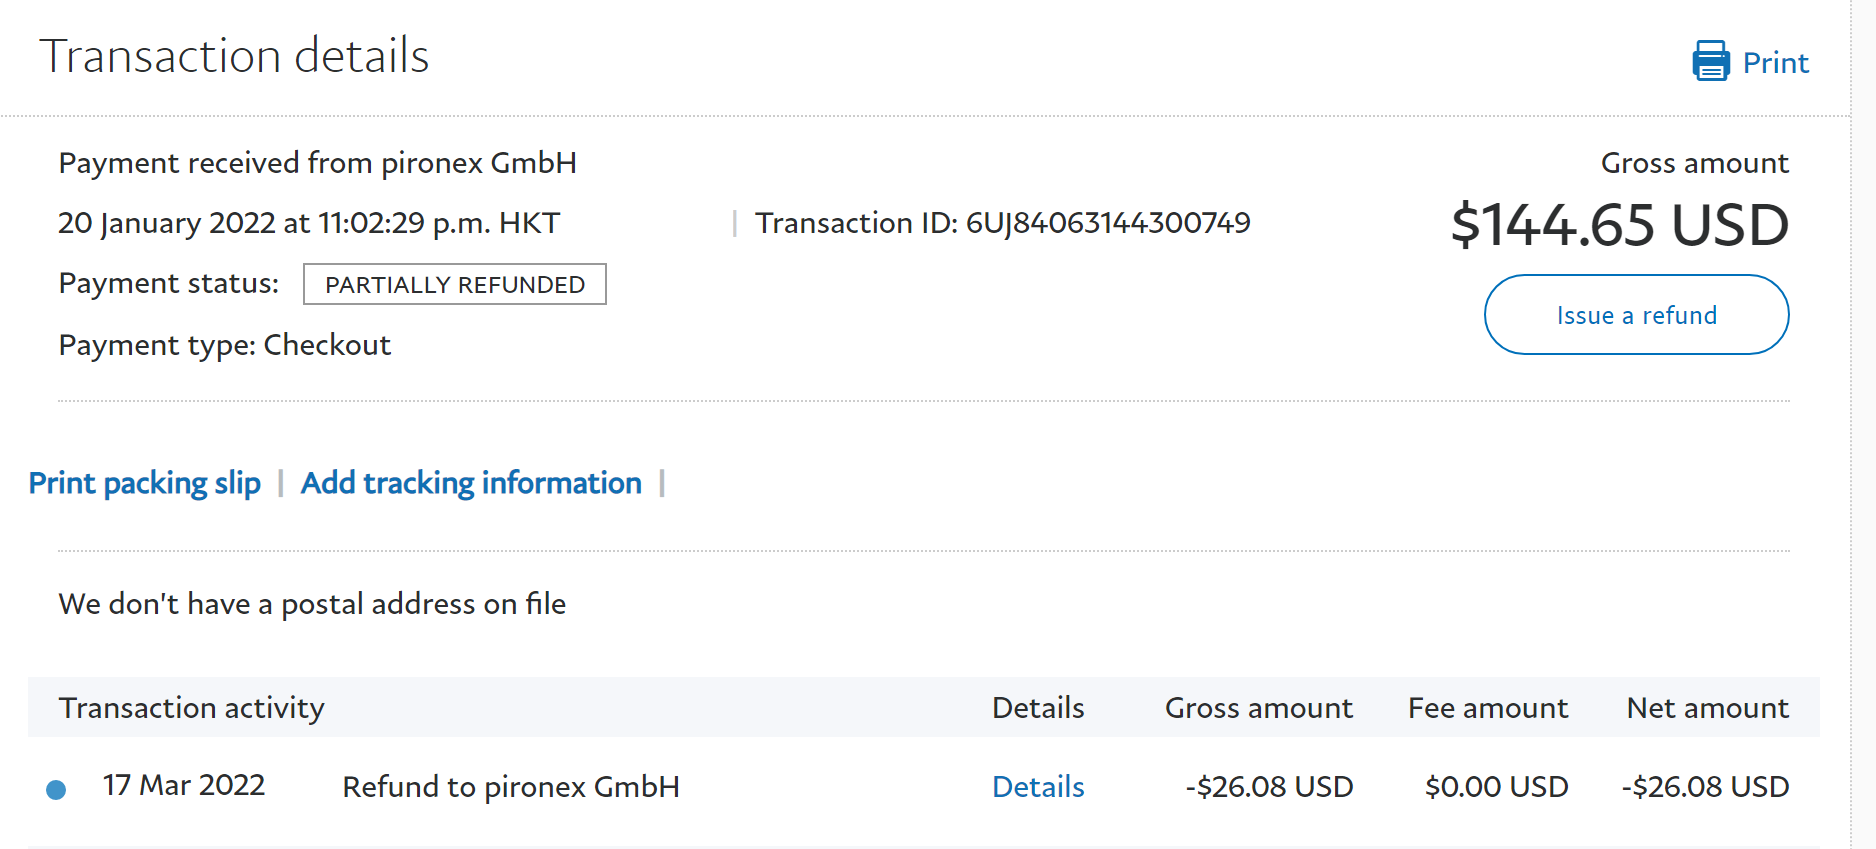Select the PARTIALLY REFUNDED status badge

pyautogui.click(x=455, y=285)
